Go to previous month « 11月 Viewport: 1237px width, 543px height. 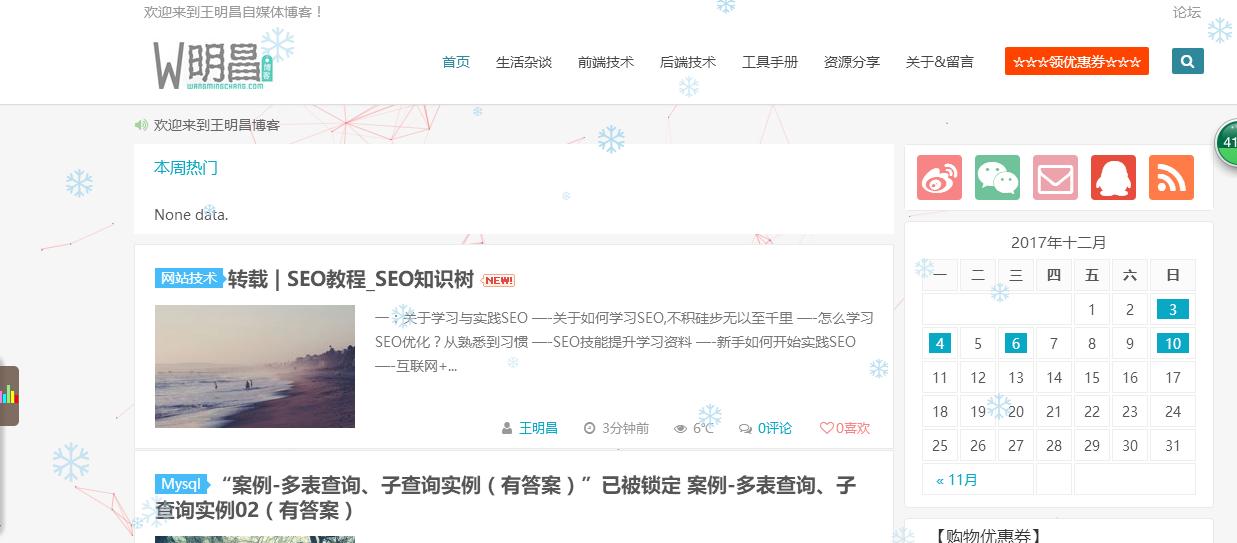957,480
